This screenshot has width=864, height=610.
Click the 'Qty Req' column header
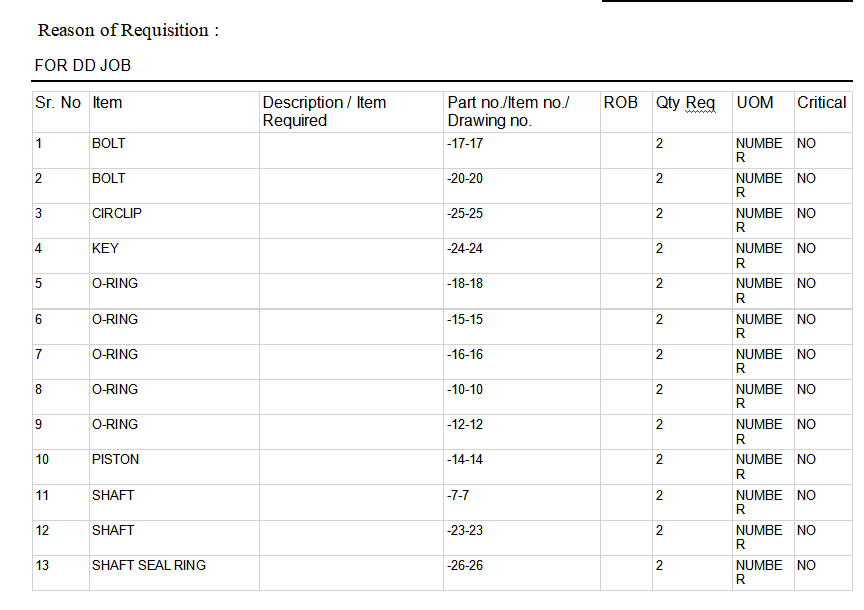[x=685, y=103]
